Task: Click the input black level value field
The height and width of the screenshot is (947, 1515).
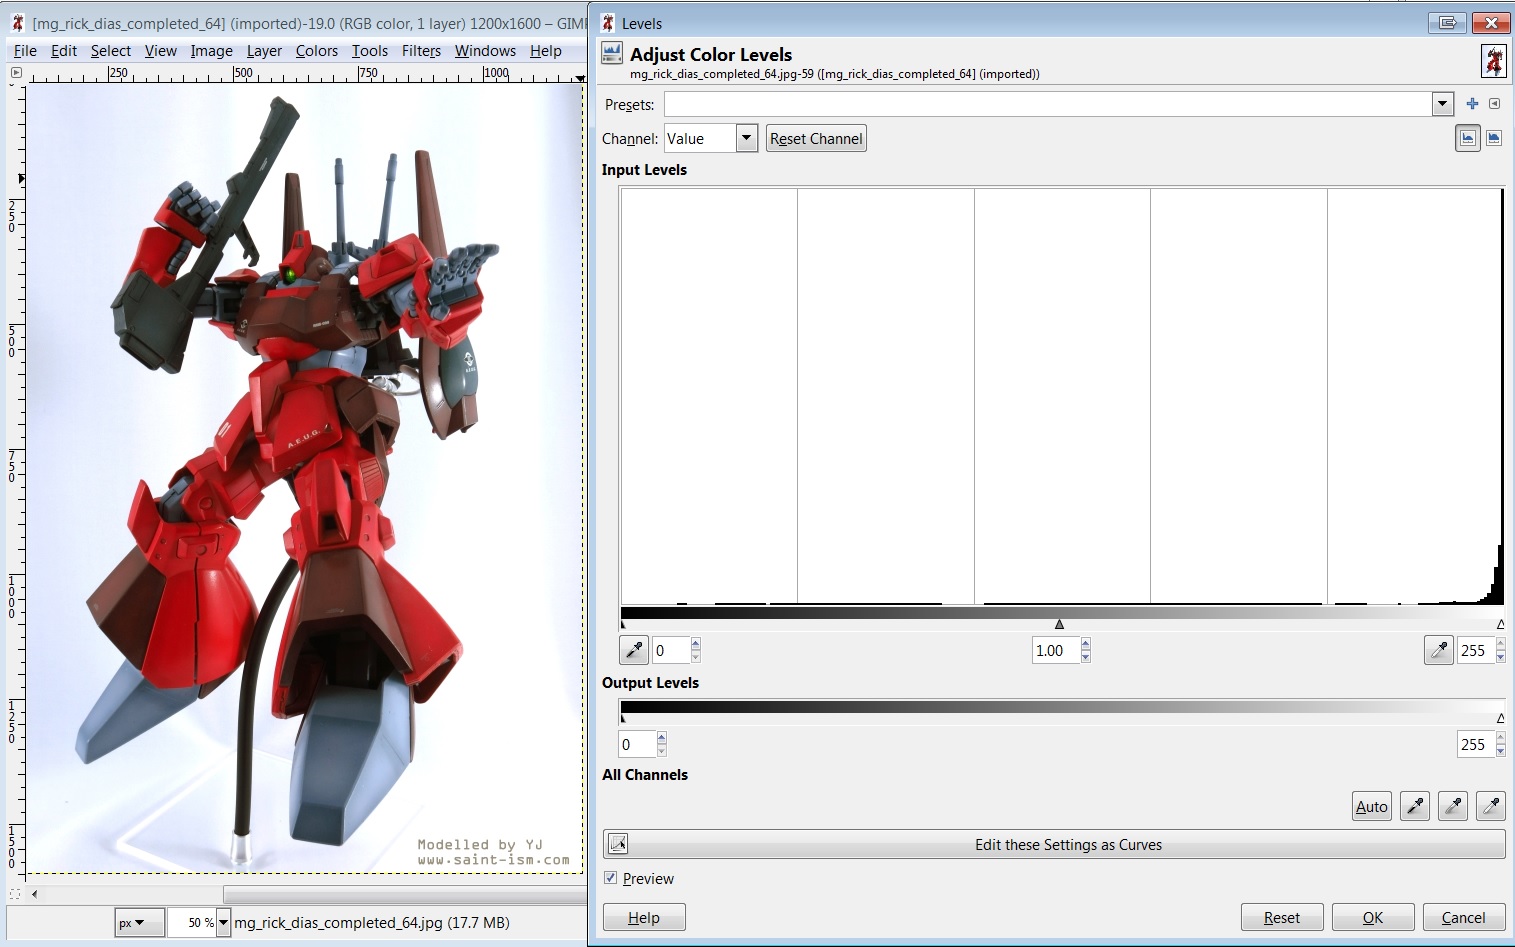Action: point(671,650)
